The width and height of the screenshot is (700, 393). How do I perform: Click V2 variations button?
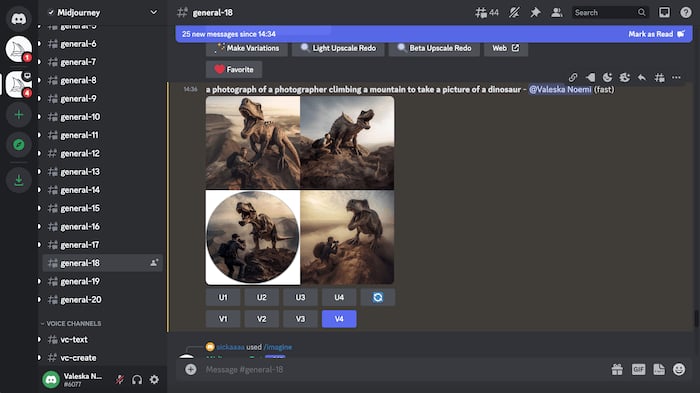click(262, 319)
